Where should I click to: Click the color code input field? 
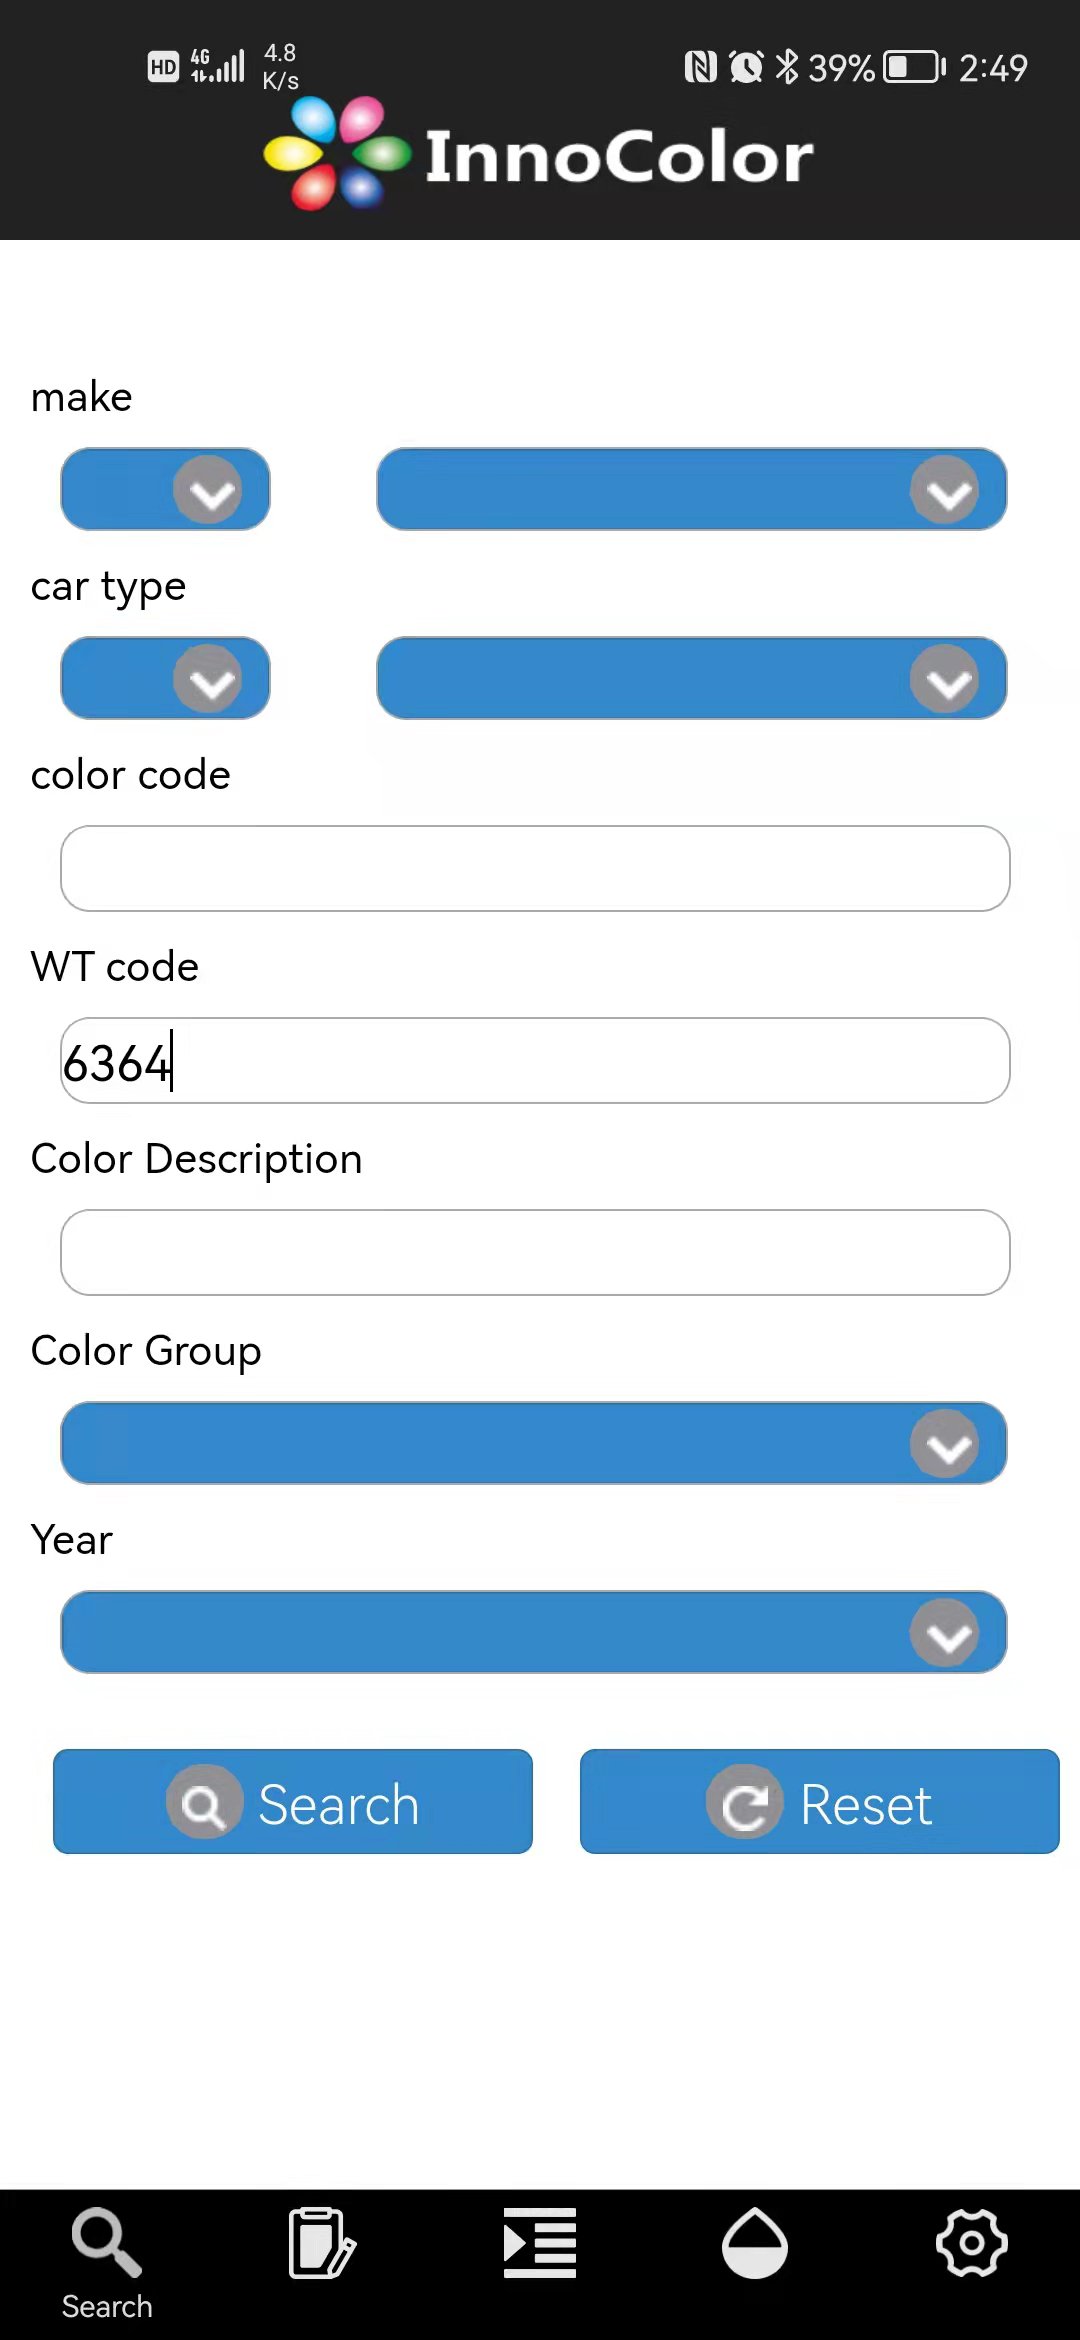(535, 868)
